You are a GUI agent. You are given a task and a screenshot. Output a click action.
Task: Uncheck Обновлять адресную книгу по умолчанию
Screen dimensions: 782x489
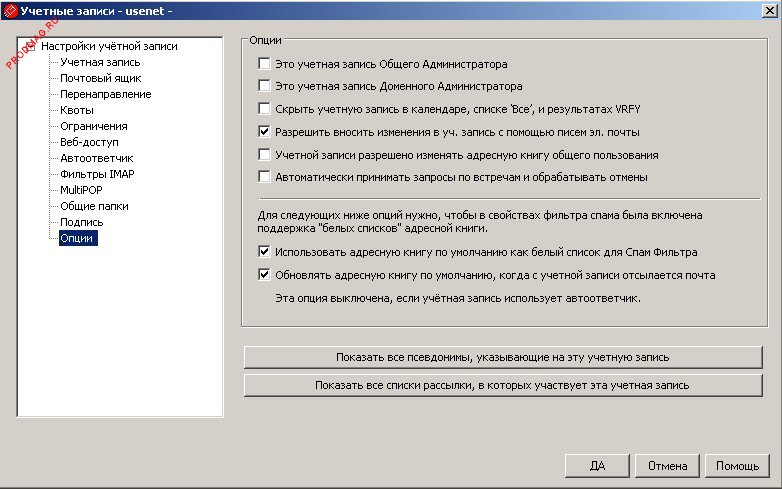click(264, 275)
